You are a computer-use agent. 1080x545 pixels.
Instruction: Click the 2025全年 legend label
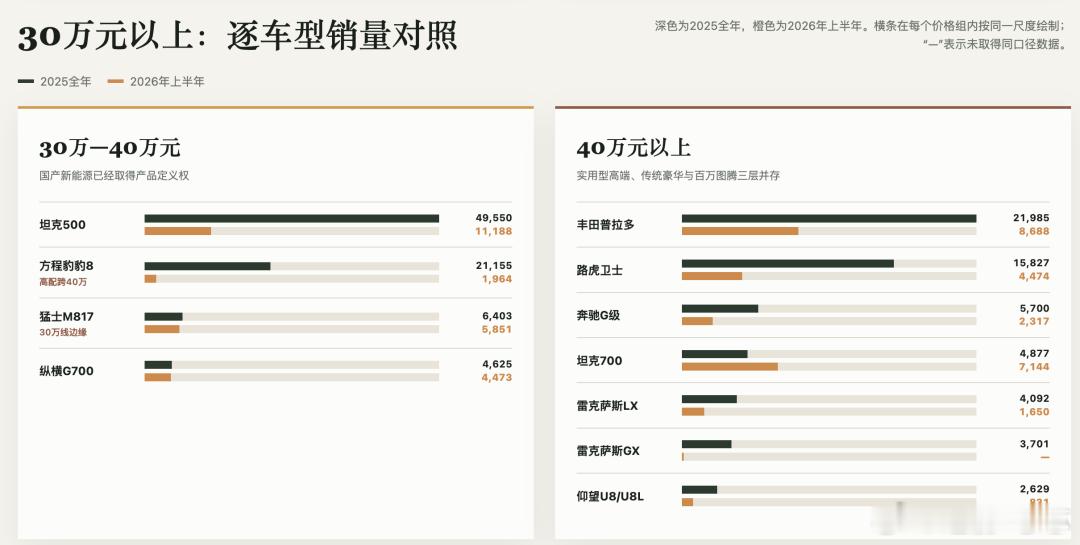point(65,81)
